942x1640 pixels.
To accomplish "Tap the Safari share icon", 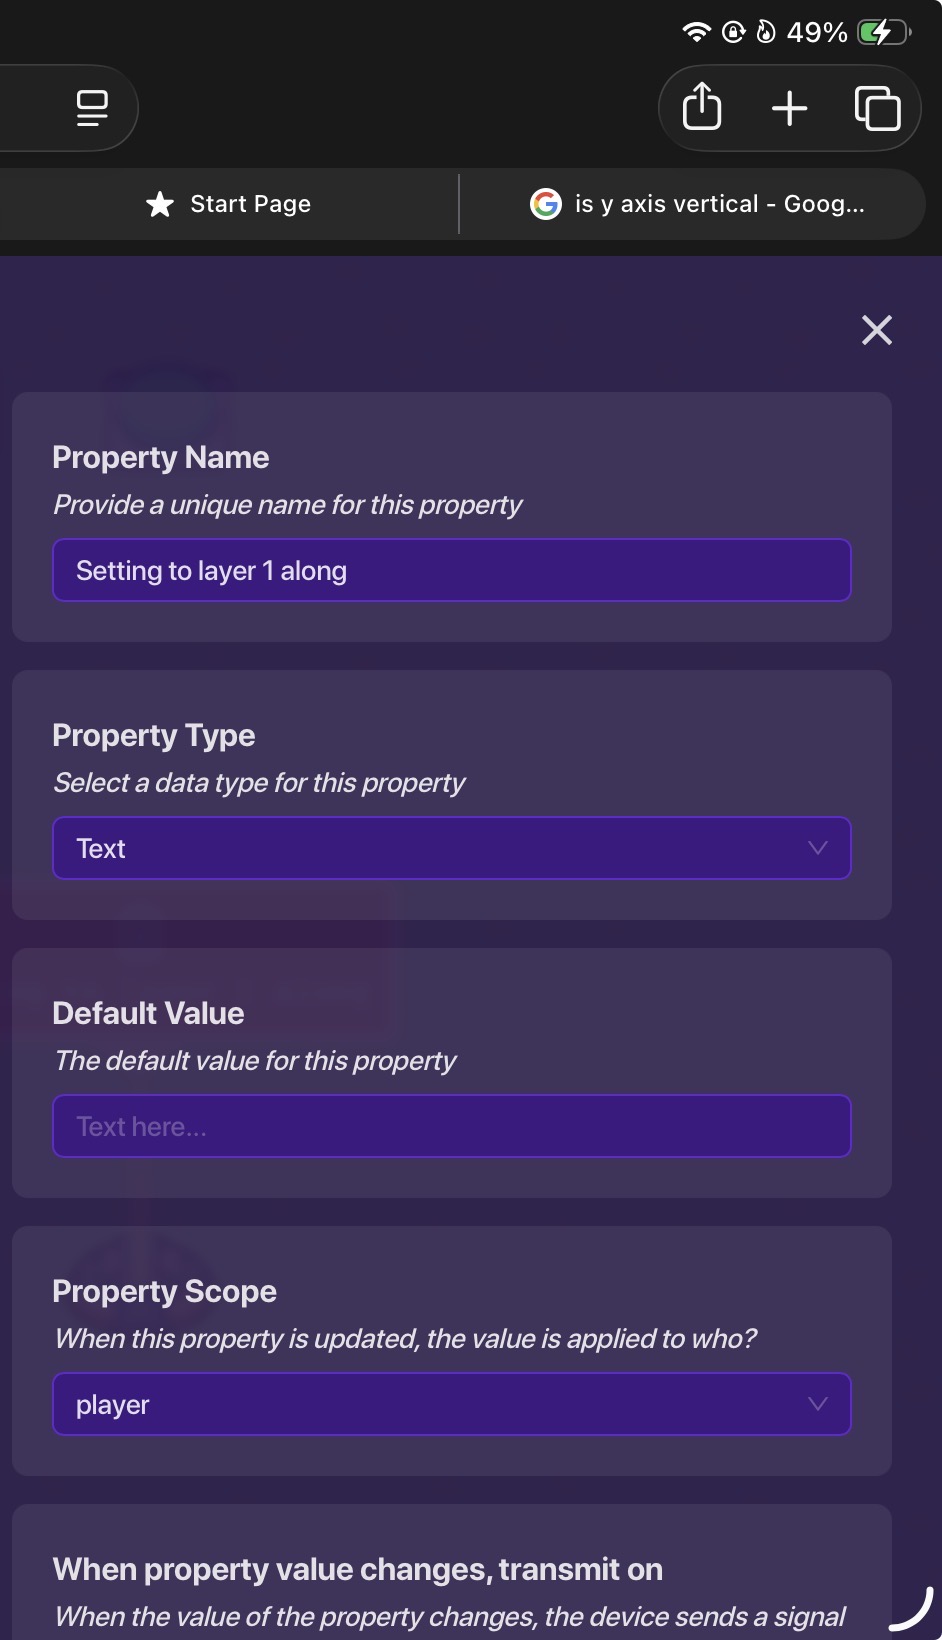I will tap(702, 107).
